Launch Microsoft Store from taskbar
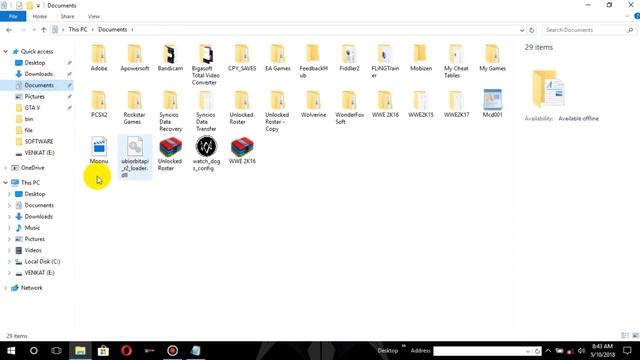 [x=103, y=351]
